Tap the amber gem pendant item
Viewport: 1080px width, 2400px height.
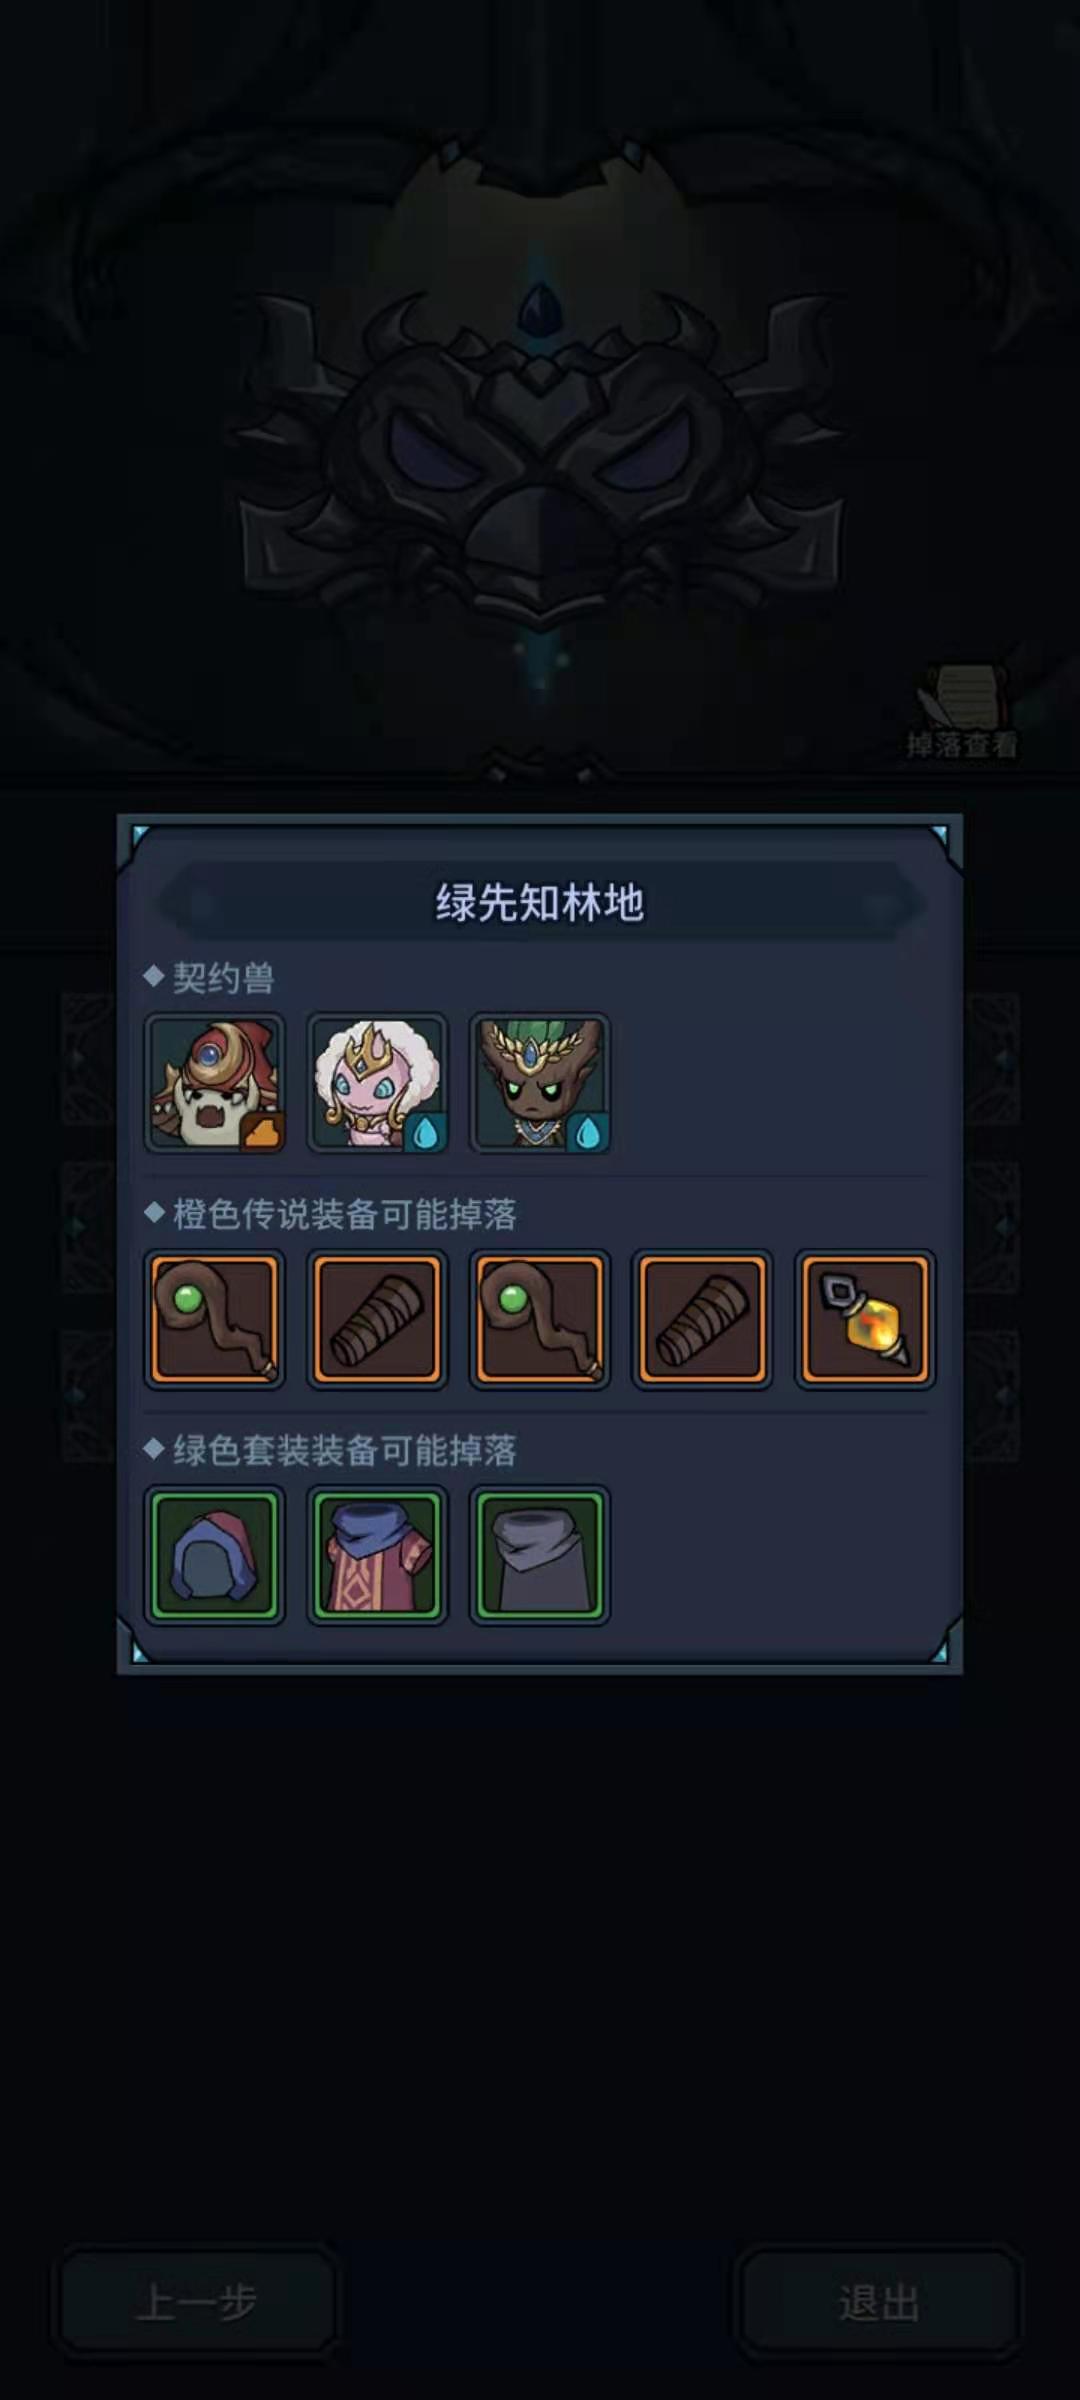(x=865, y=1320)
